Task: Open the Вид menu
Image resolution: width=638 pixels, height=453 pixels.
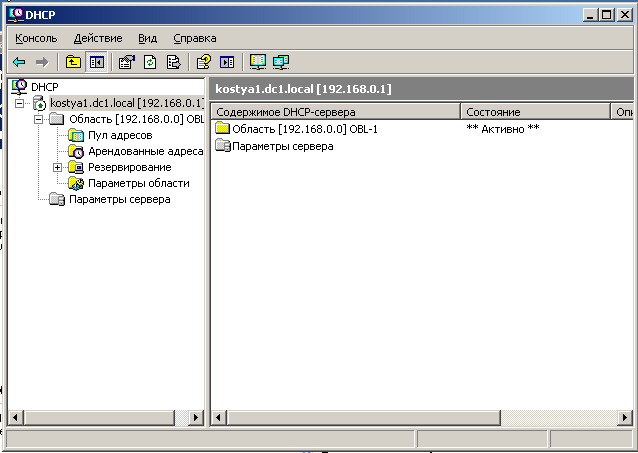Action: click(147, 38)
